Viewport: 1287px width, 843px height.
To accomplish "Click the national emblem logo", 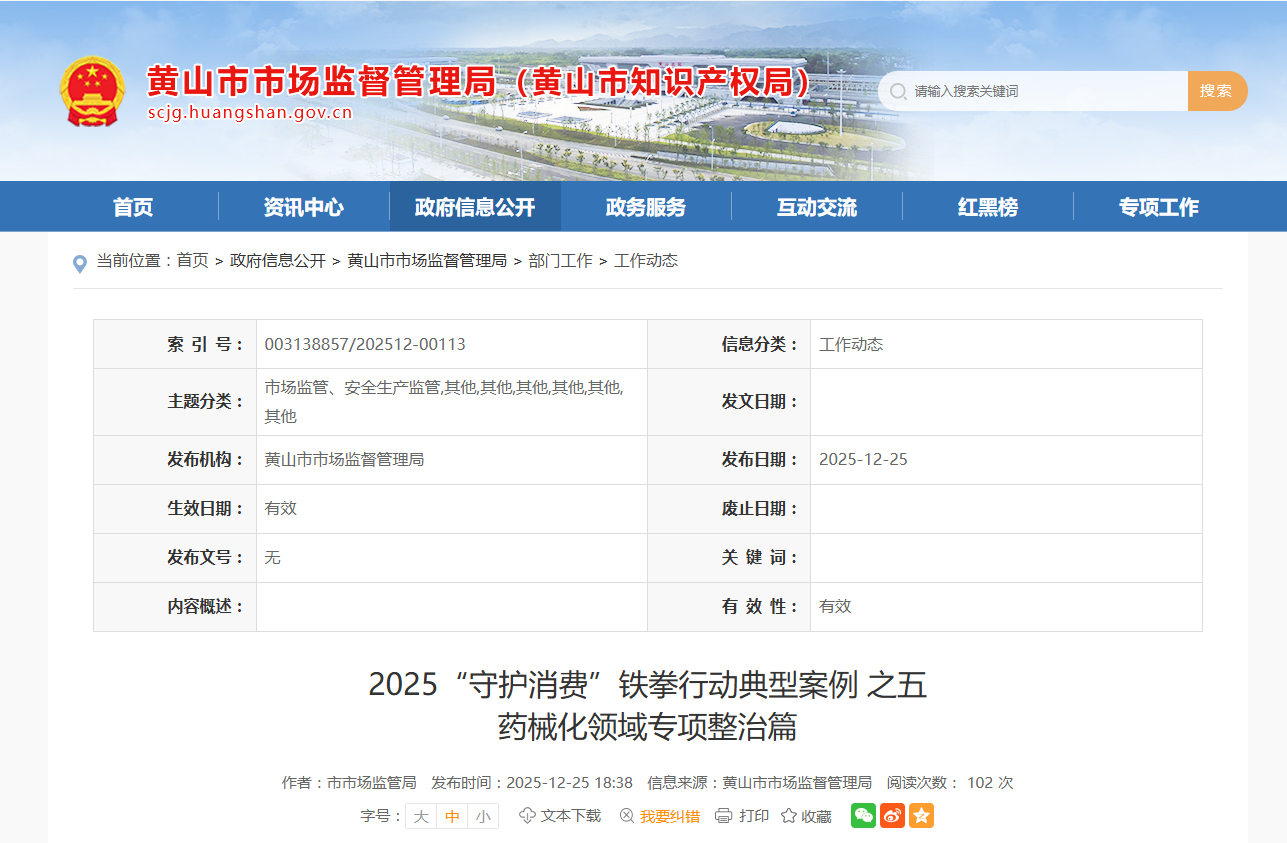I will pyautogui.click(x=92, y=91).
